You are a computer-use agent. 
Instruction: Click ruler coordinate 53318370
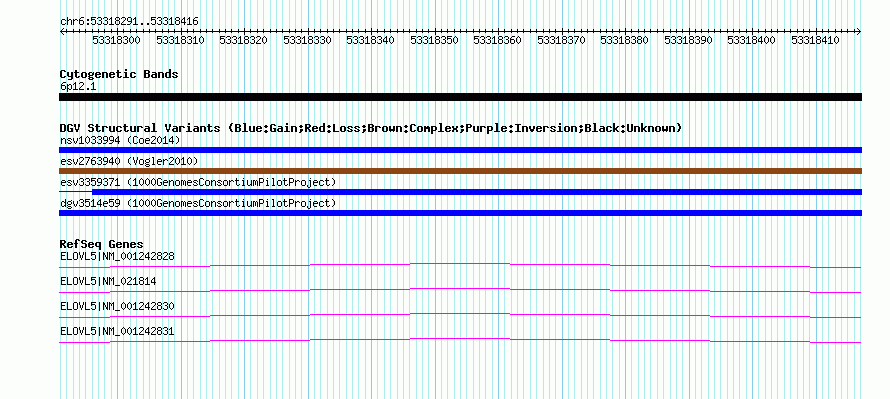tap(561, 41)
